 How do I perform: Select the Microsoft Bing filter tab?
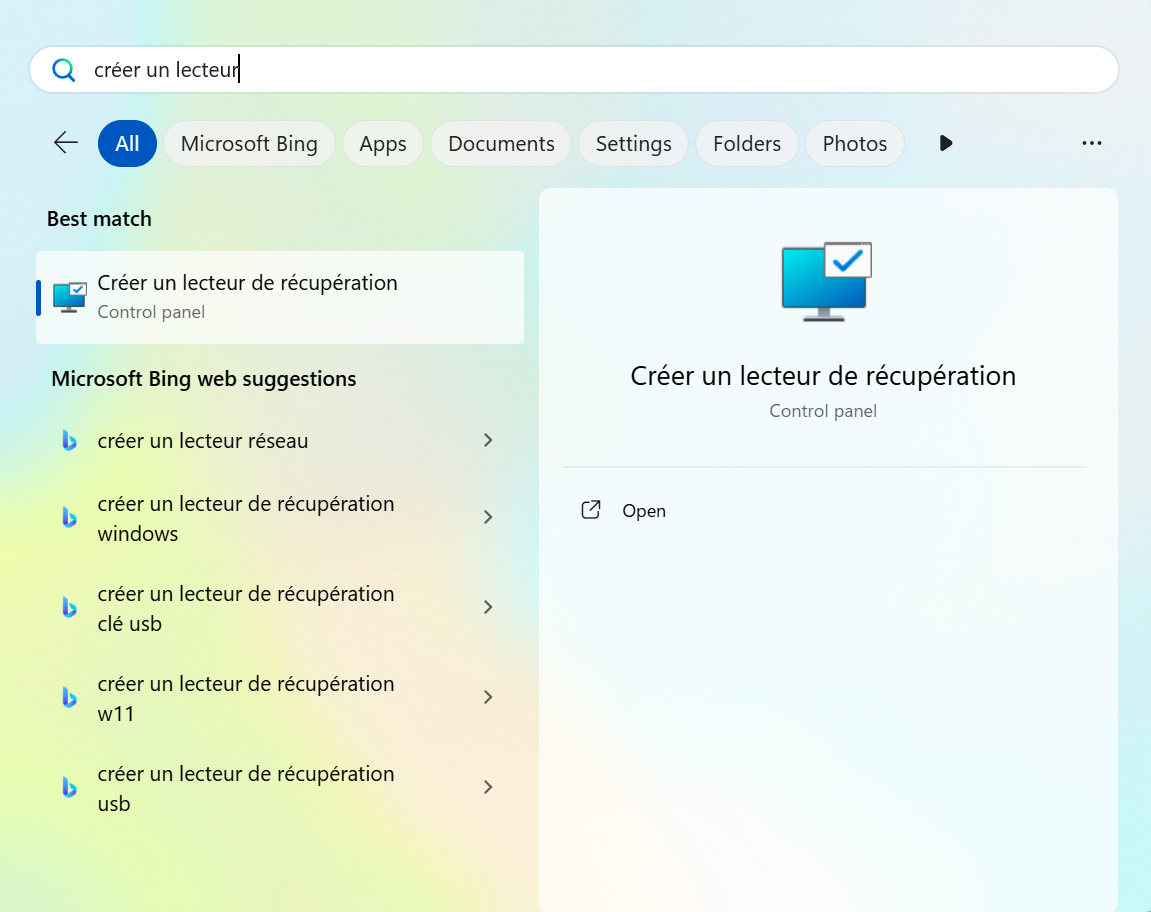point(249,143)
